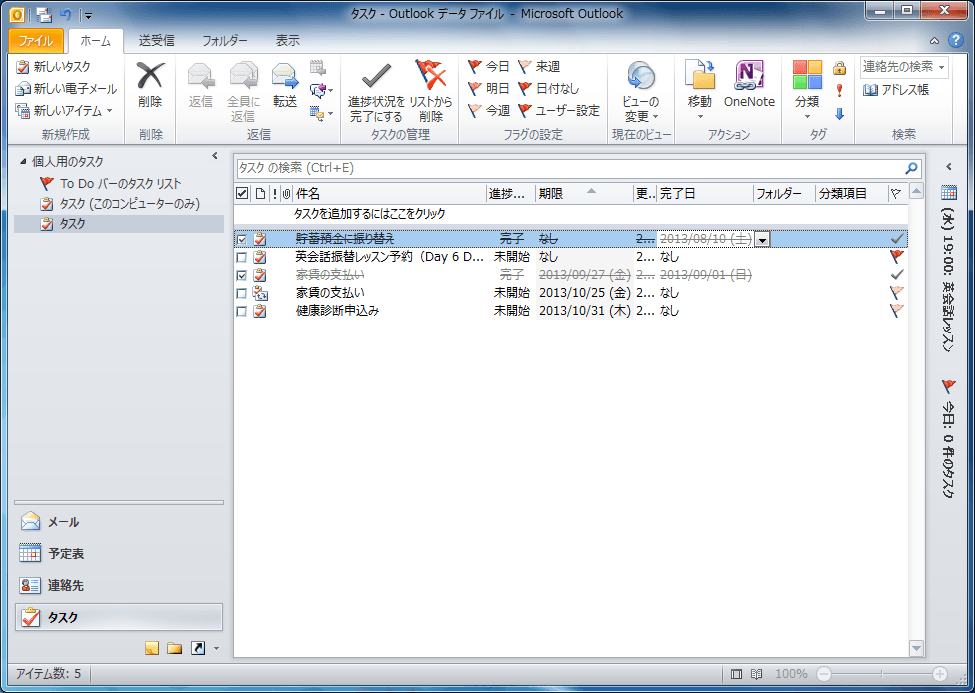This screenshot has width=975, height=693.
Task: Expand the To-Do bar with chevron
Action: [949, 167]
